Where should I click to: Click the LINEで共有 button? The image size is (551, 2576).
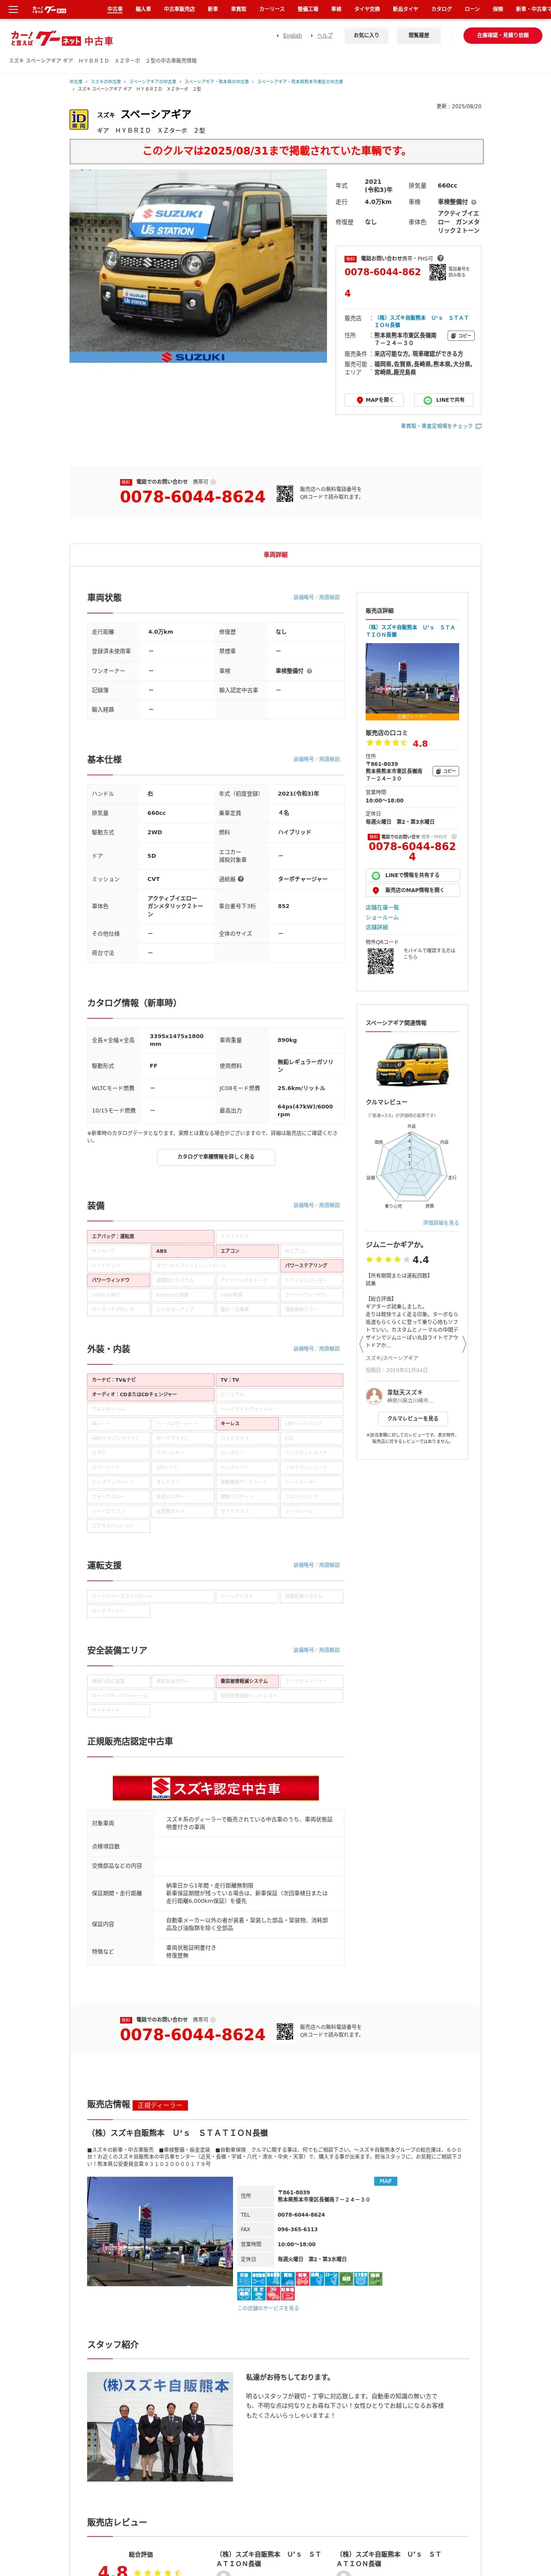444,400
